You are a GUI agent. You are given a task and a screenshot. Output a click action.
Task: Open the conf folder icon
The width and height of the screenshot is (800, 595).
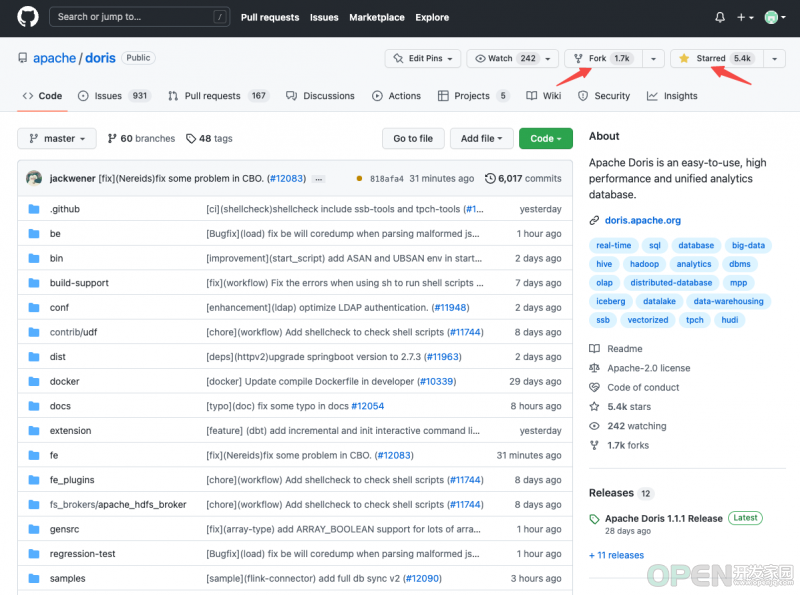point(34,307)
